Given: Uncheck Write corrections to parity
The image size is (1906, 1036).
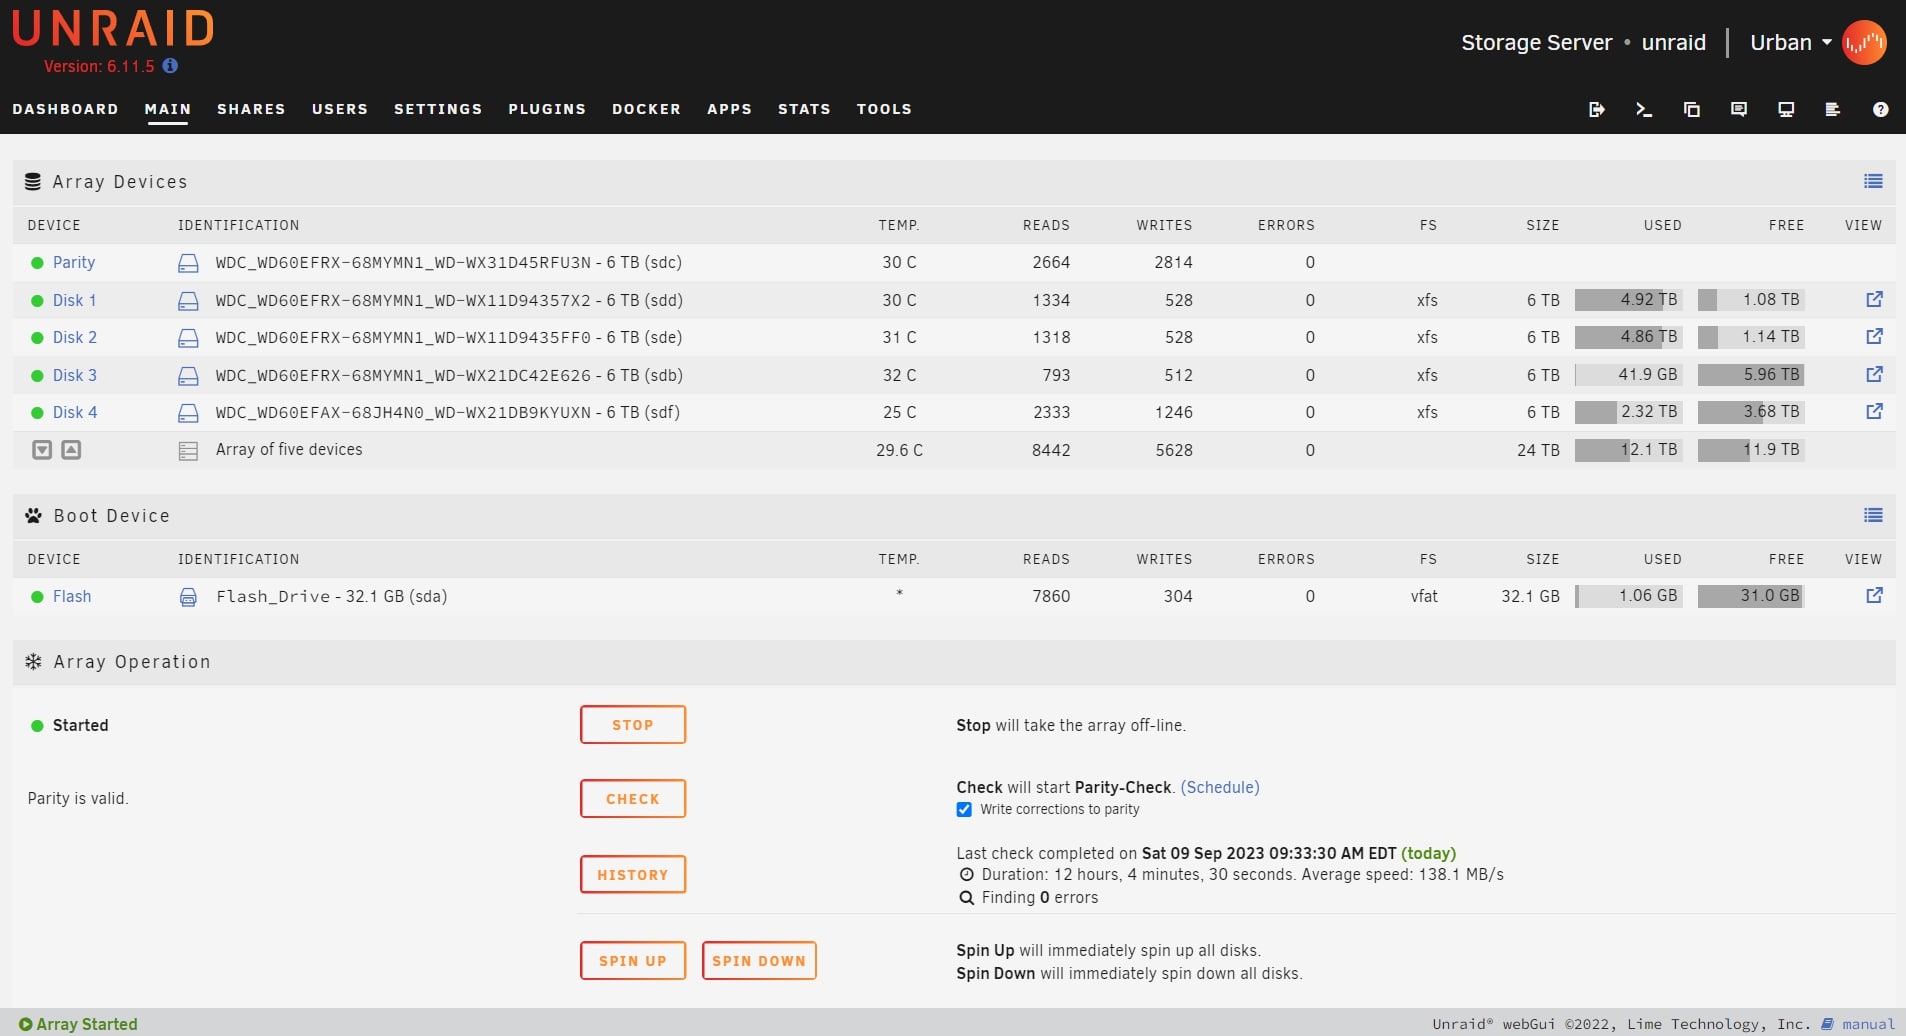Looking at the screenshot, I should pyautogui.click(x=965, y=809).
